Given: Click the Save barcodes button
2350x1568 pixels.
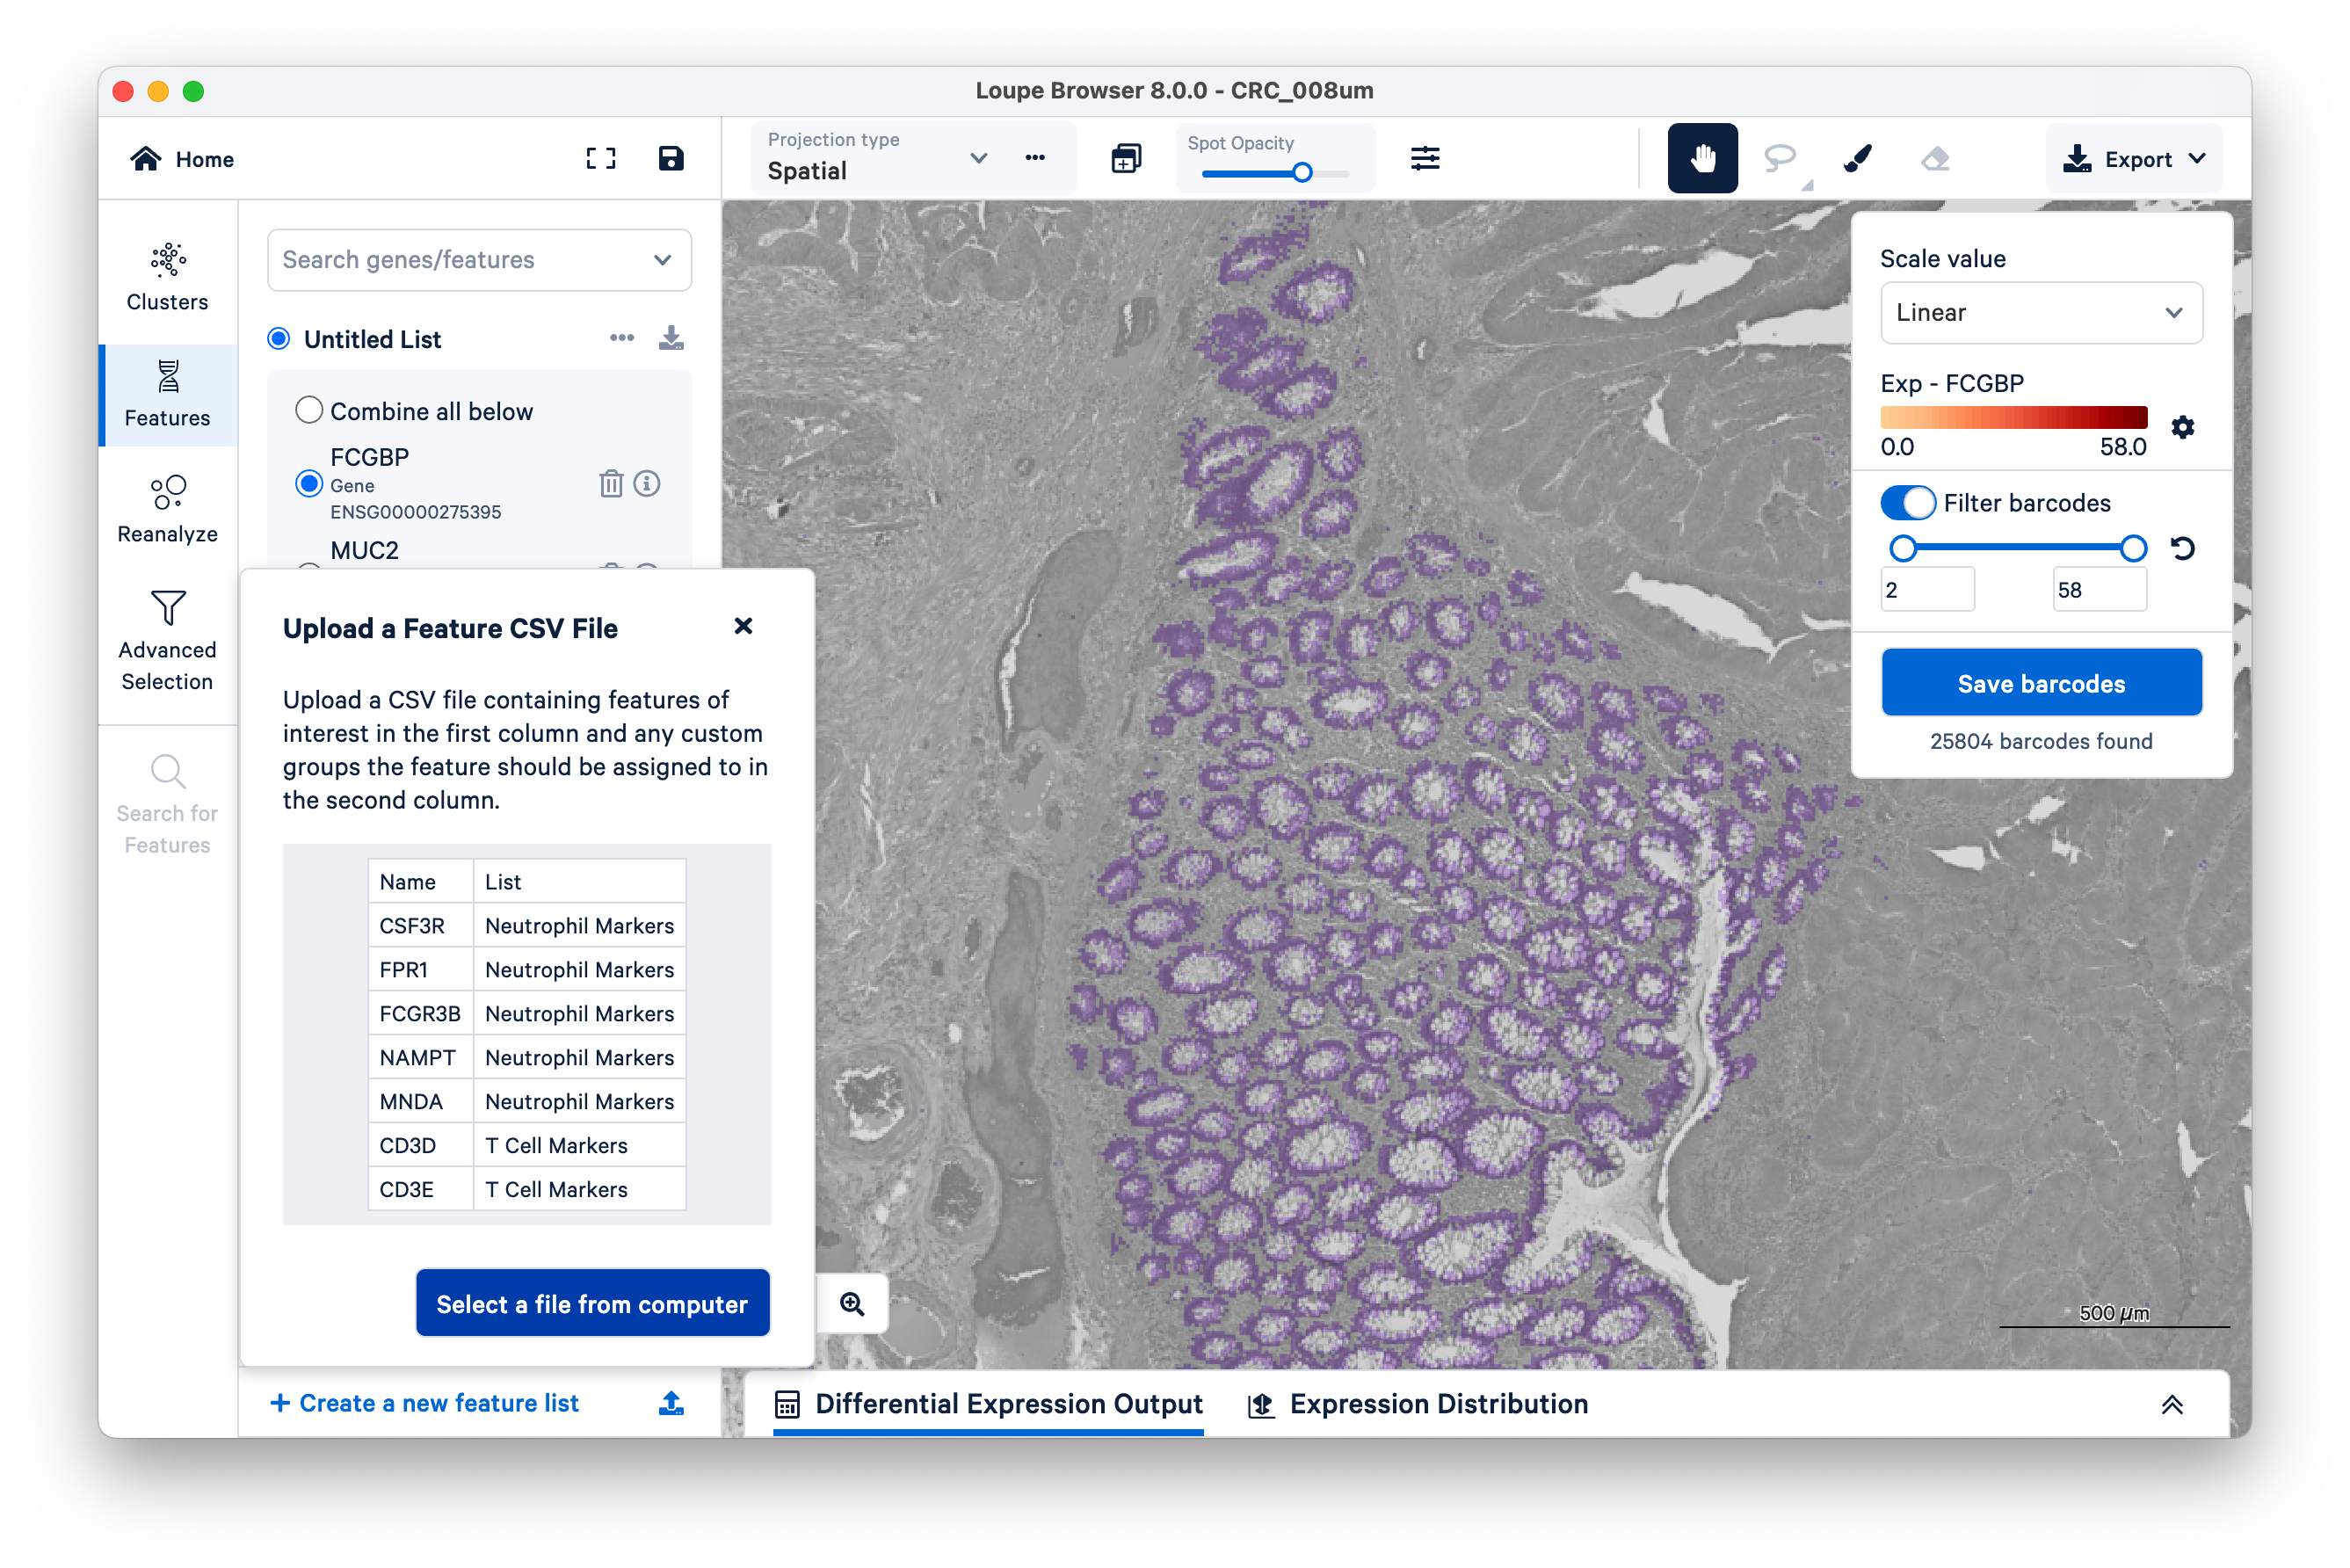Looking at the screenshot, I should pyautogui.click(x=2040, y=683).
